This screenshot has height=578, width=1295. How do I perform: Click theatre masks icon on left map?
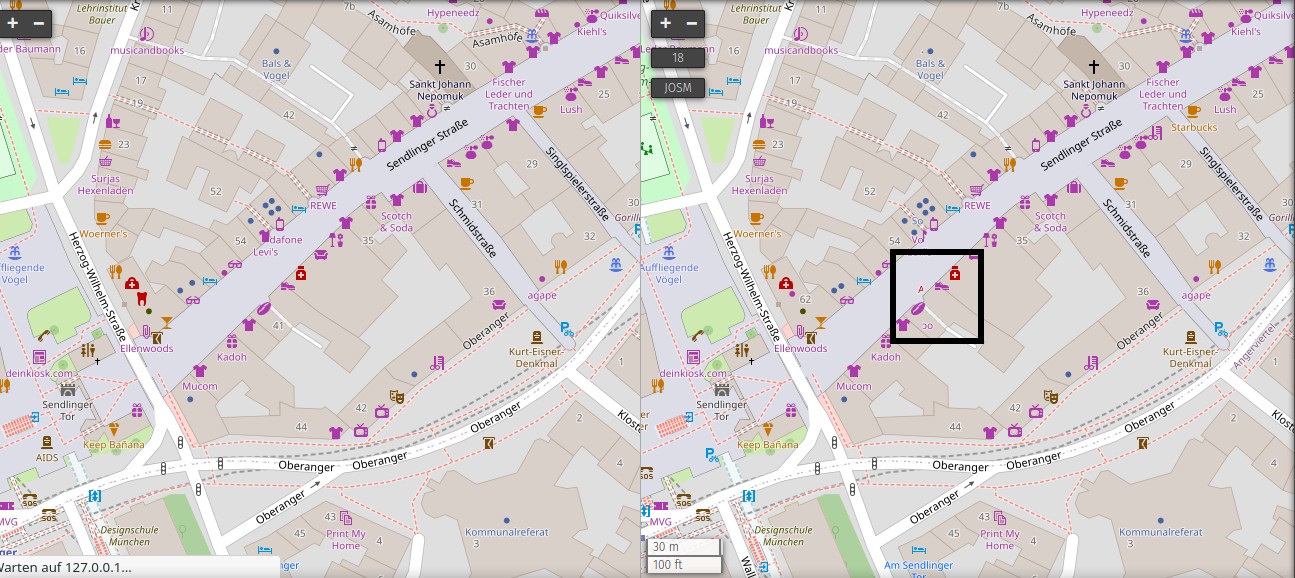point(397,396)
